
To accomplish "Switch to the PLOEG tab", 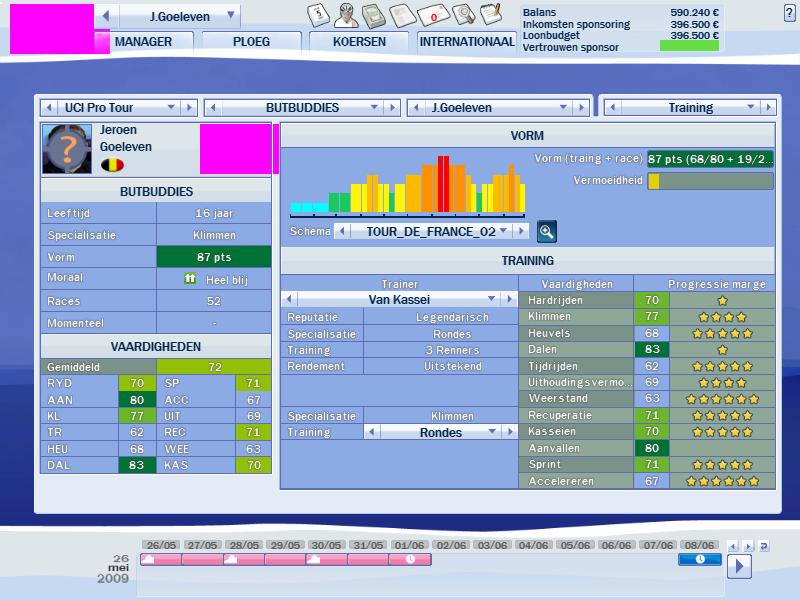I will (250, 42).
